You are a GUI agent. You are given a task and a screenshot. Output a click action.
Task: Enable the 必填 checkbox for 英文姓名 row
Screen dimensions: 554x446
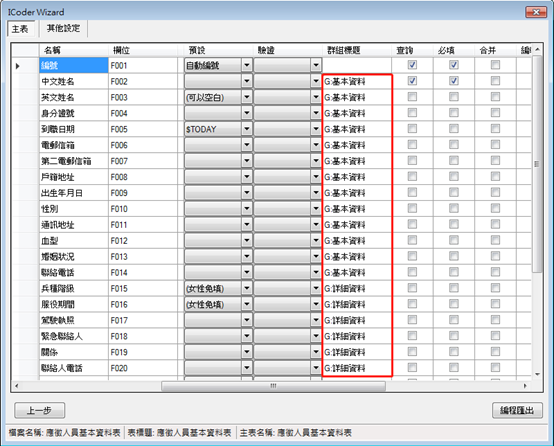tap(454, 97)
